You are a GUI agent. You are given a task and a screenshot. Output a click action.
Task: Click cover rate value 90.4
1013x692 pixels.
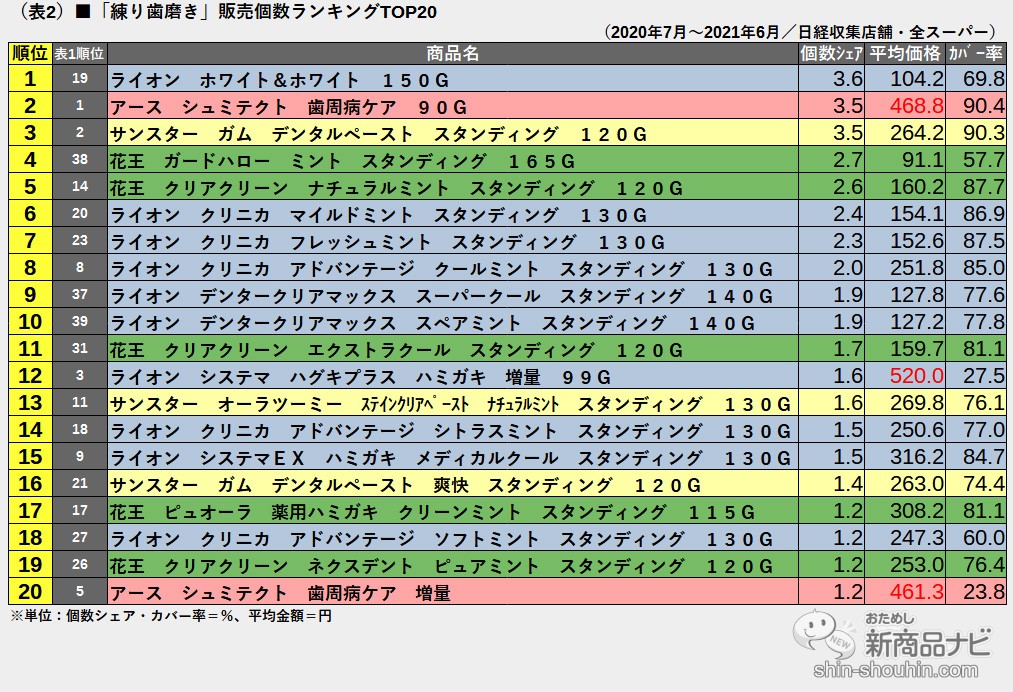984,106
